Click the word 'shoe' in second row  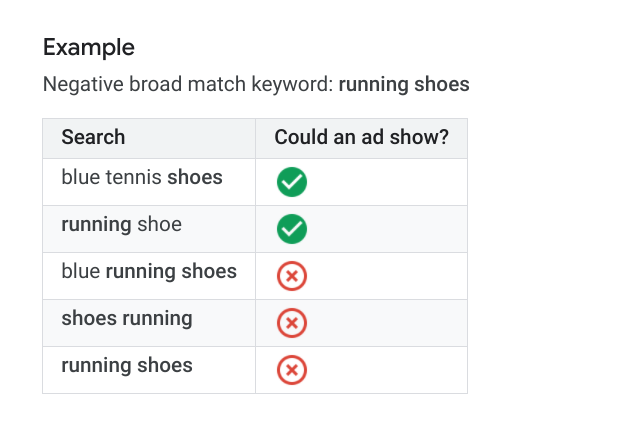click(x=160, y=224)
